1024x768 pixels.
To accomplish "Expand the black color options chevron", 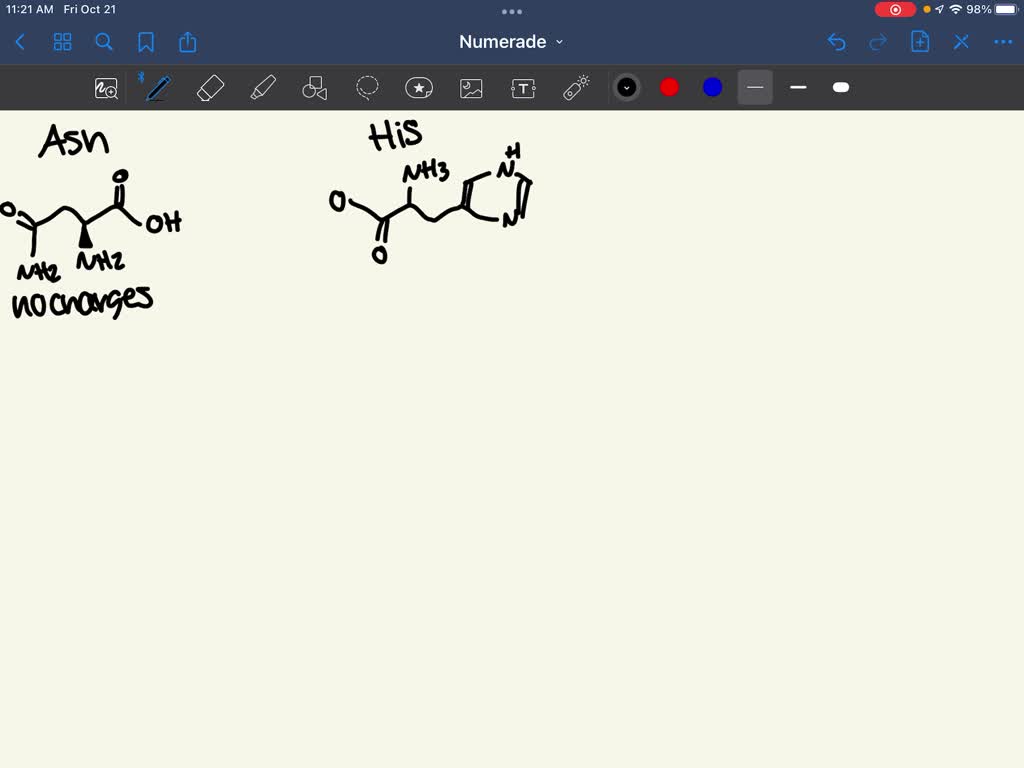I will 627,88.
